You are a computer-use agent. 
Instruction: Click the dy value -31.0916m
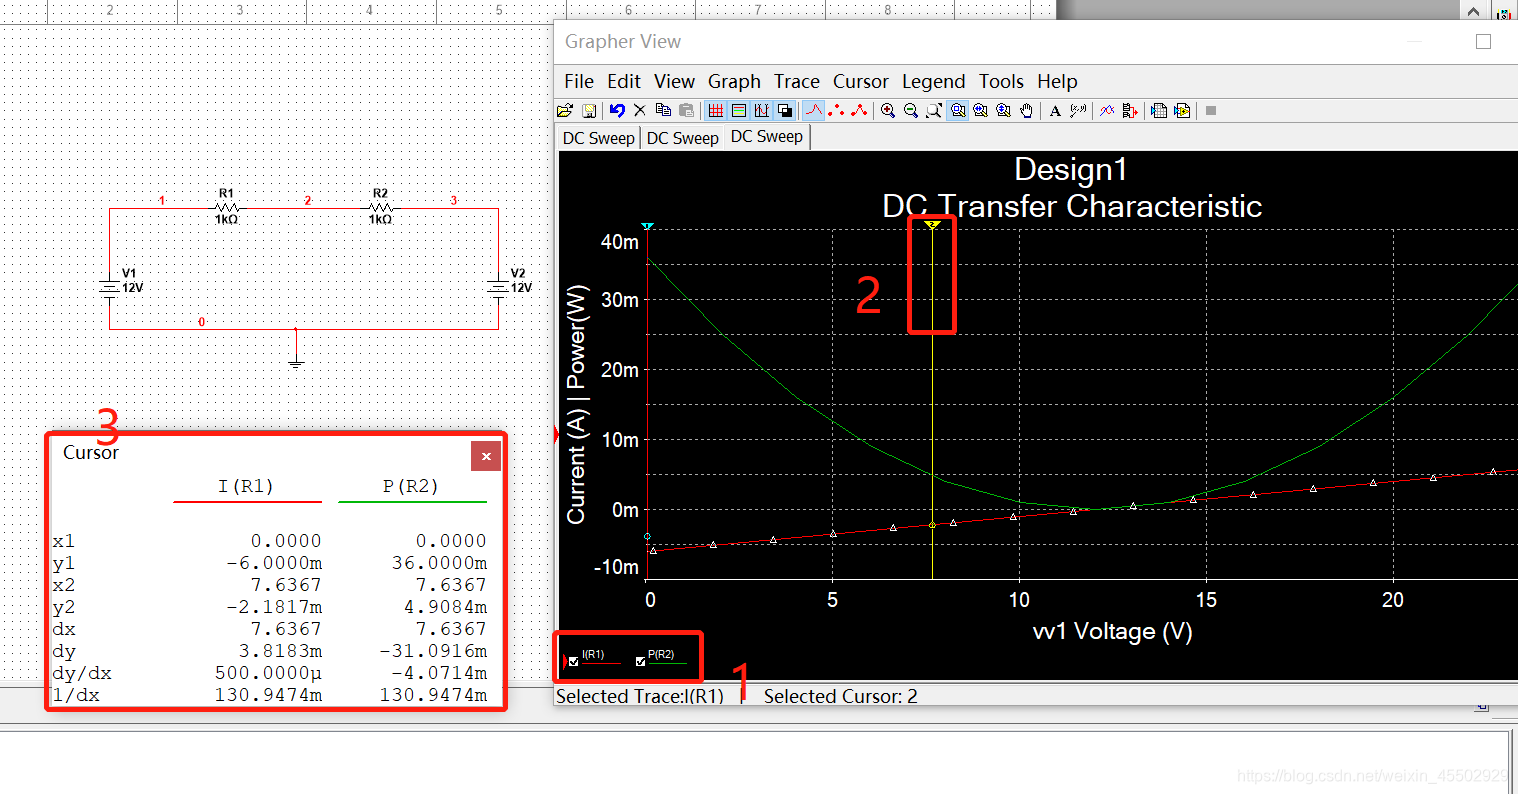point(434,651)
